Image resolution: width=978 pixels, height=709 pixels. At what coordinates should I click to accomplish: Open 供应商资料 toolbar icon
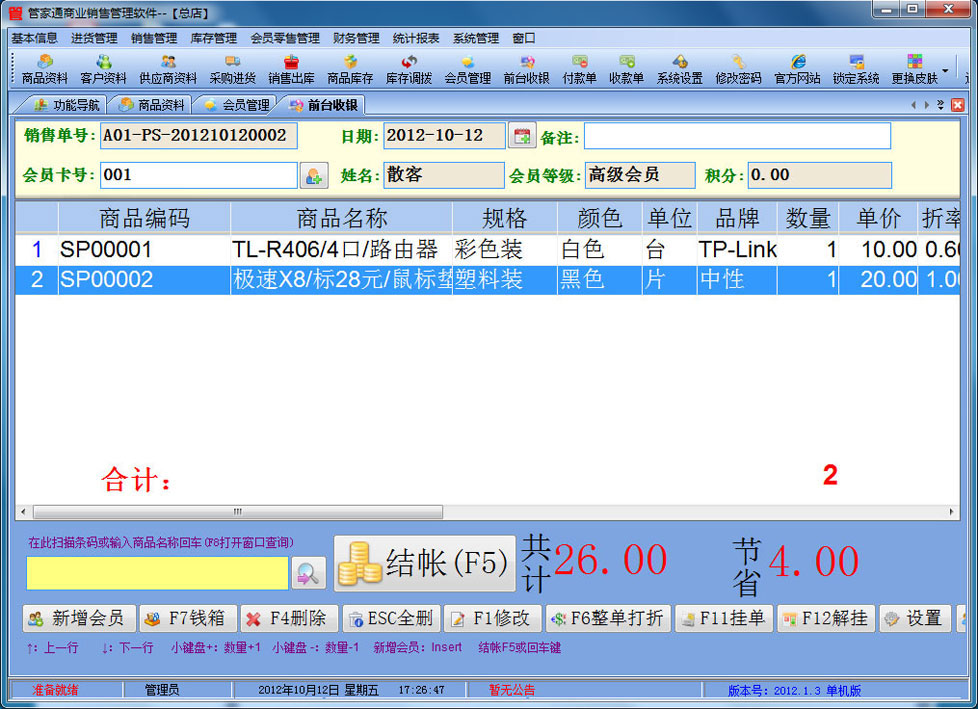[168, 69]
